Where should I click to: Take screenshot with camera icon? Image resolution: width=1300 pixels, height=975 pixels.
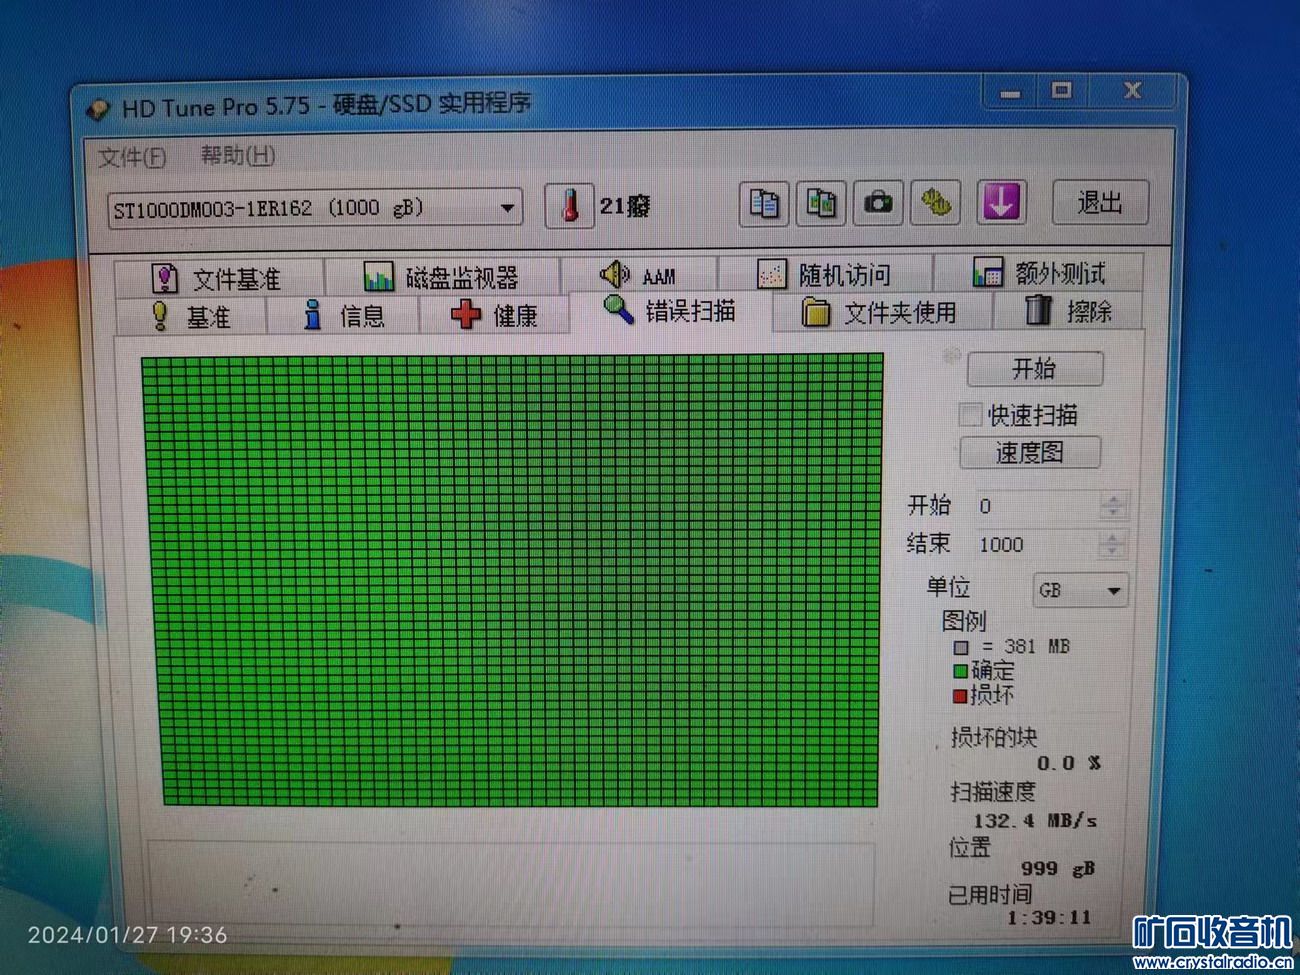(x=878, y=203)
